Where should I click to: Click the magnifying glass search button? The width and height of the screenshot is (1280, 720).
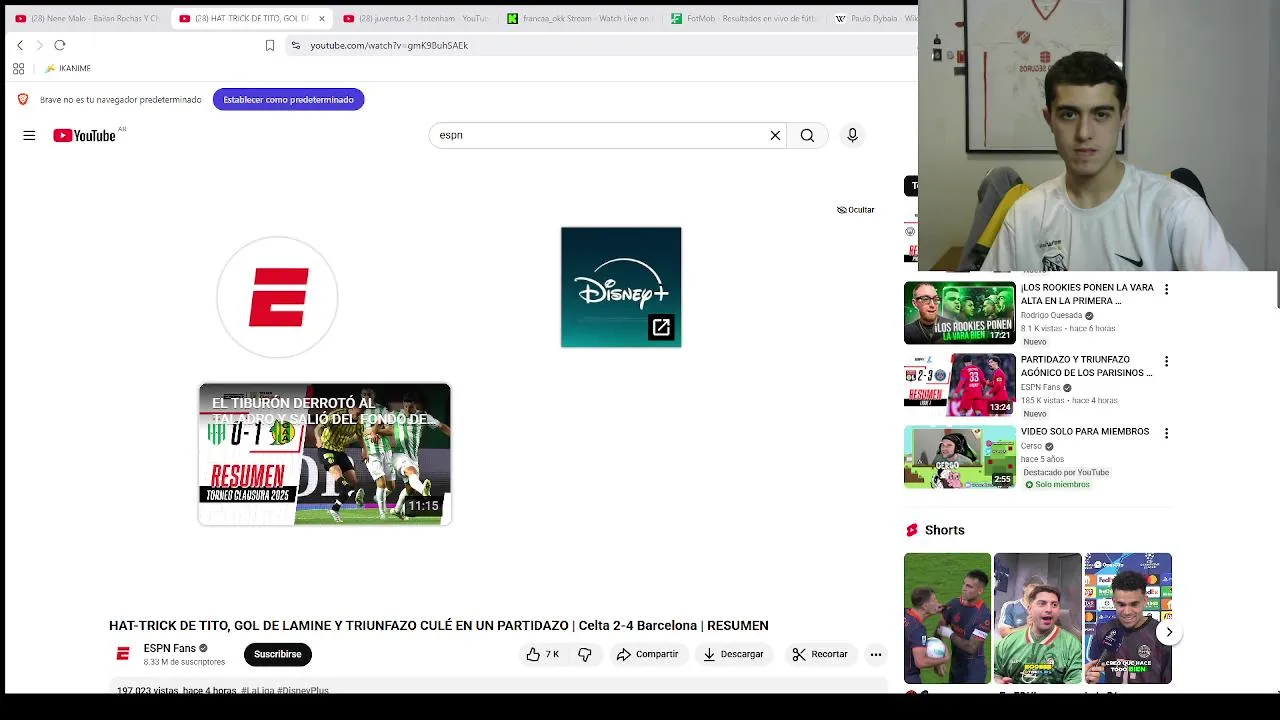coord(807,135)
